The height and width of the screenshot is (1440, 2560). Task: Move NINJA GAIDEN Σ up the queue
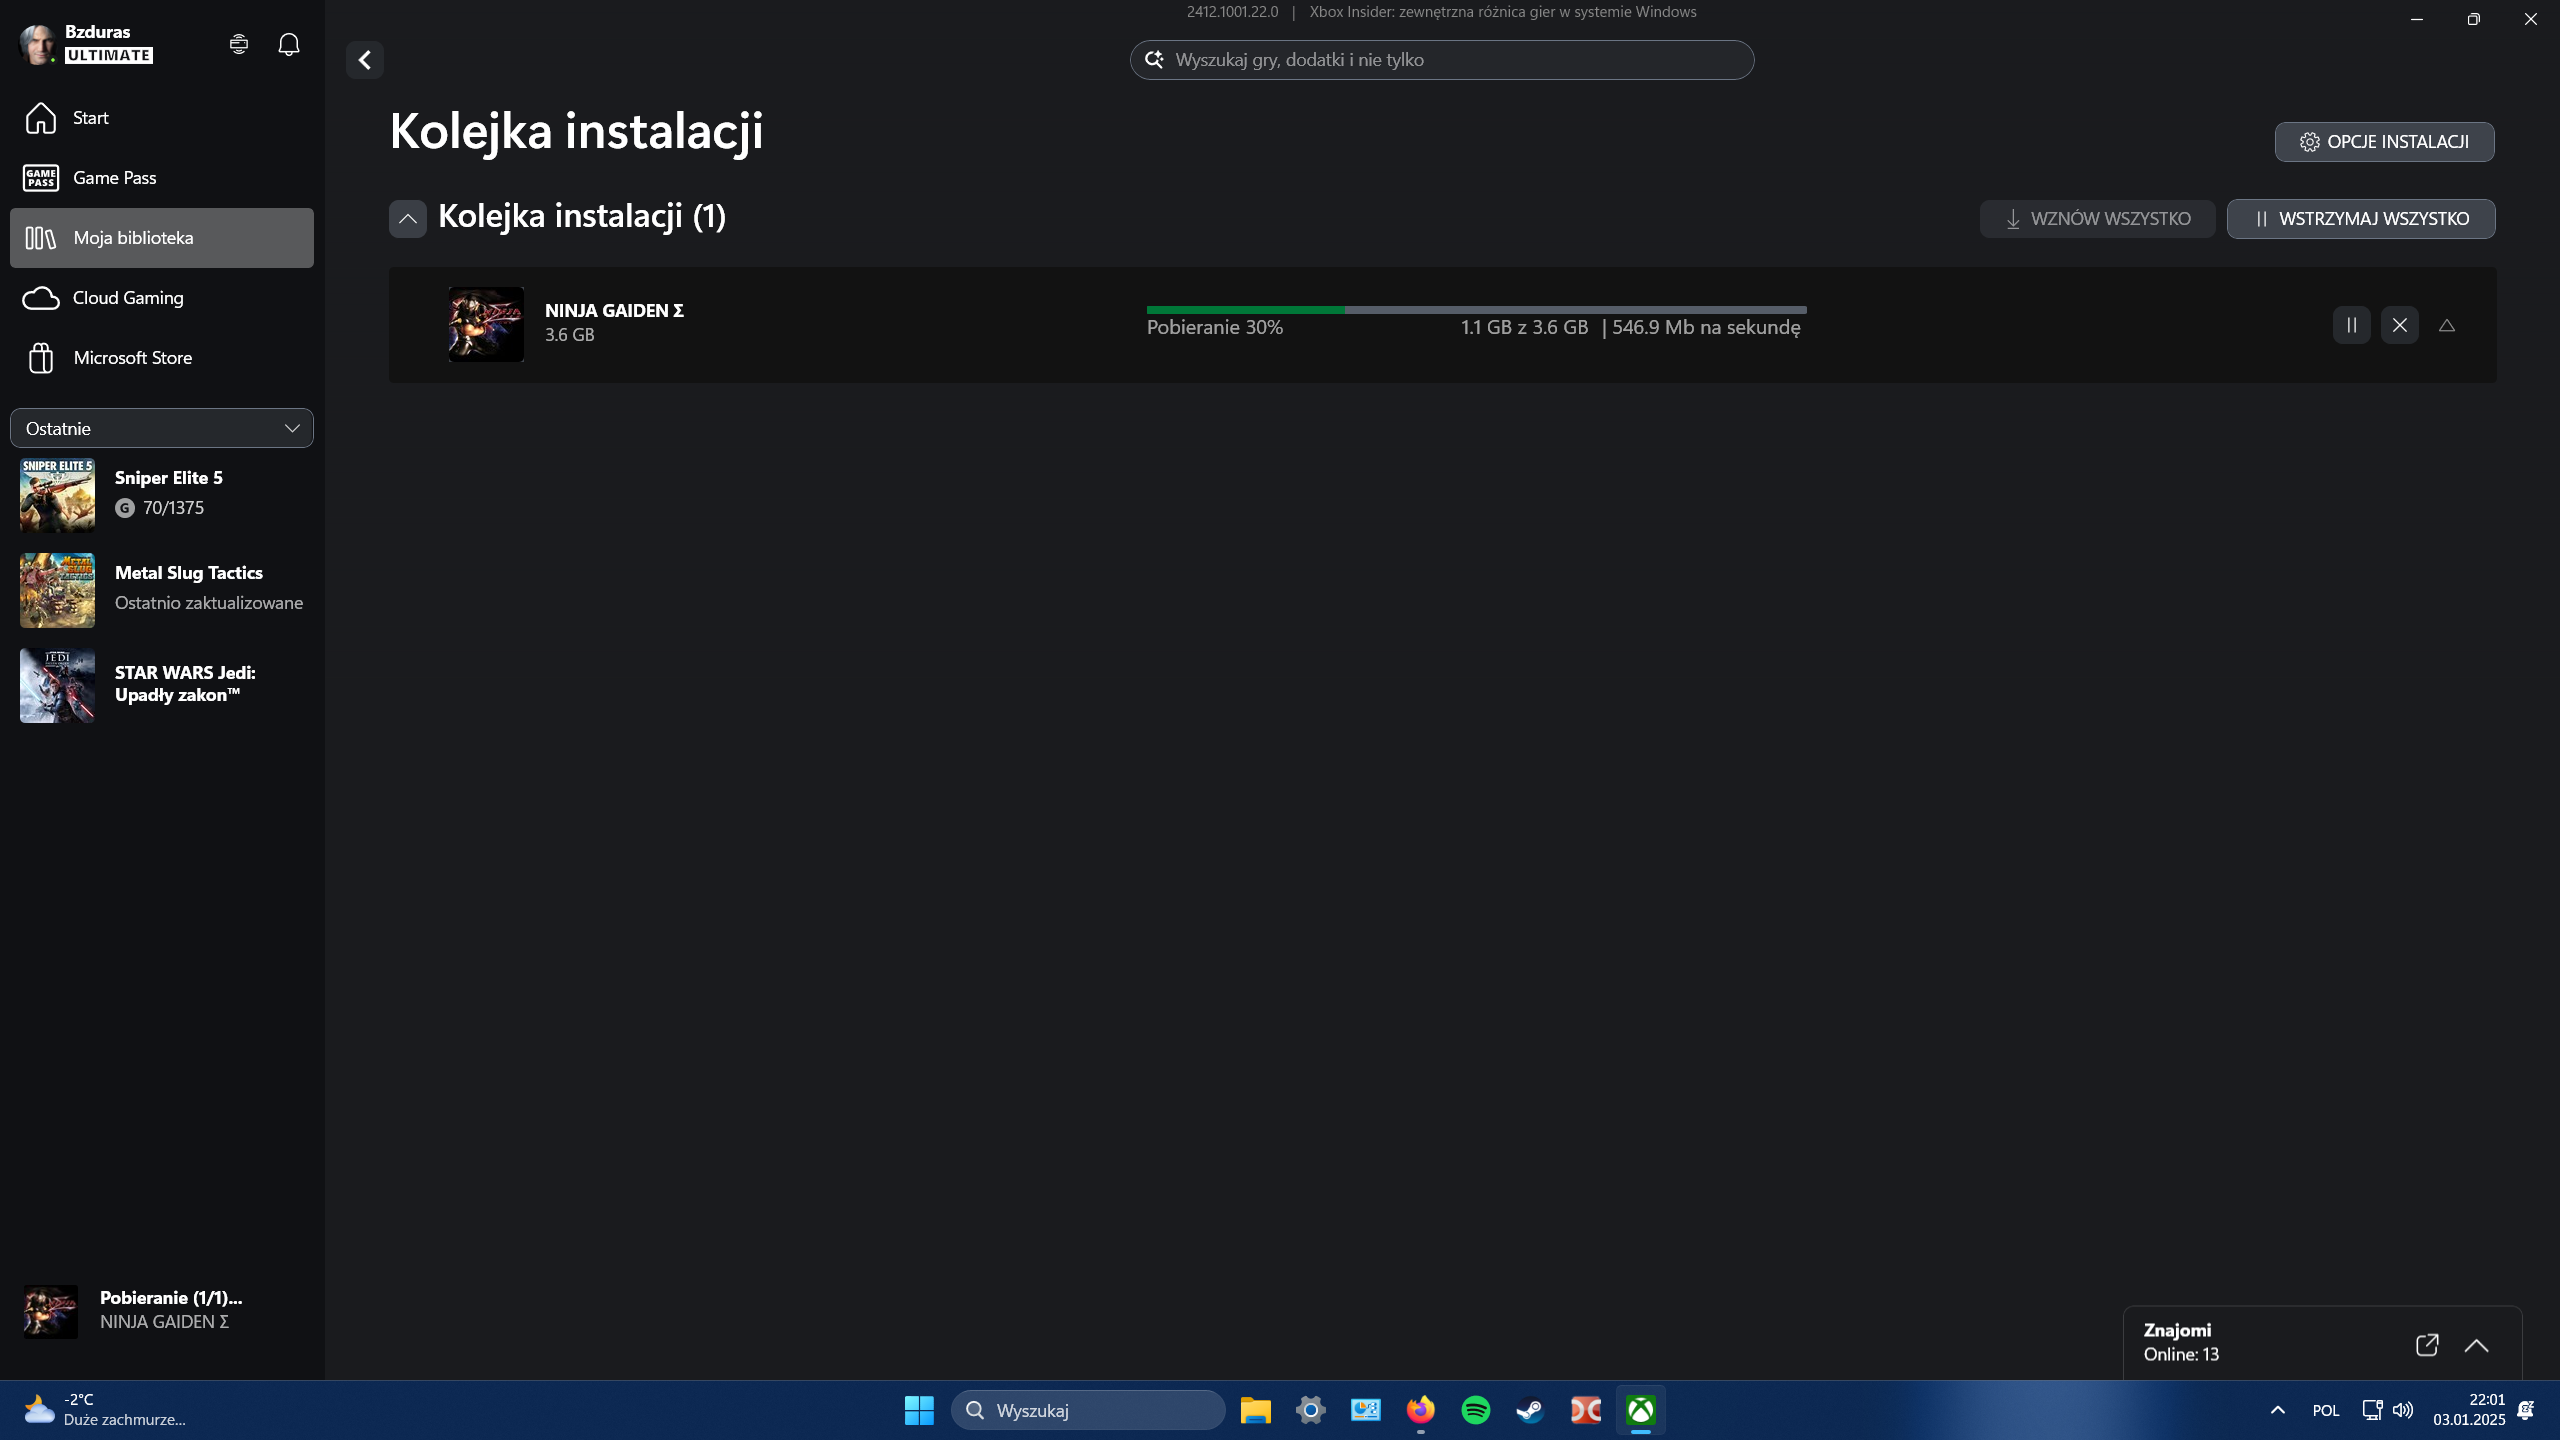pyautogui.click(x=2447, y=325)
